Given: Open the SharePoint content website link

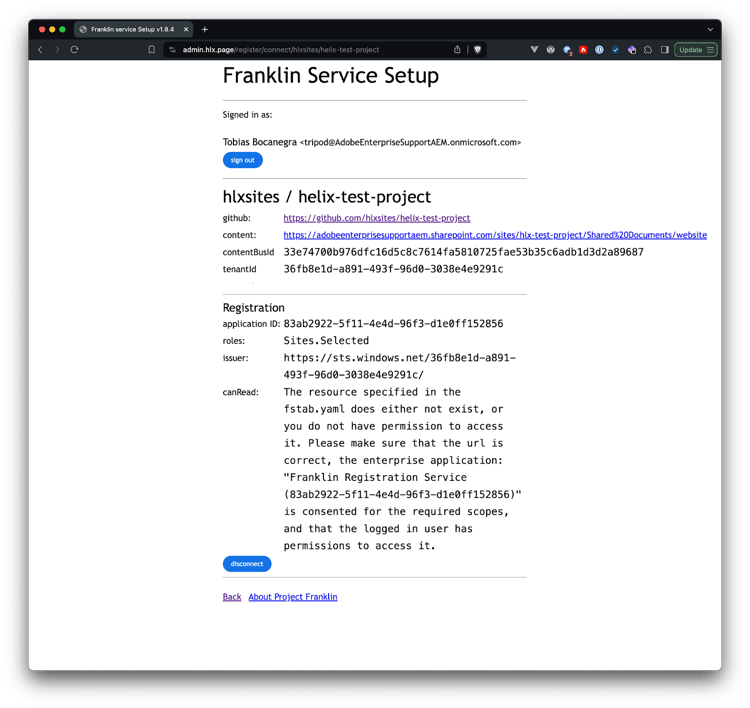Looking at the screenshot, I should 495,235.
